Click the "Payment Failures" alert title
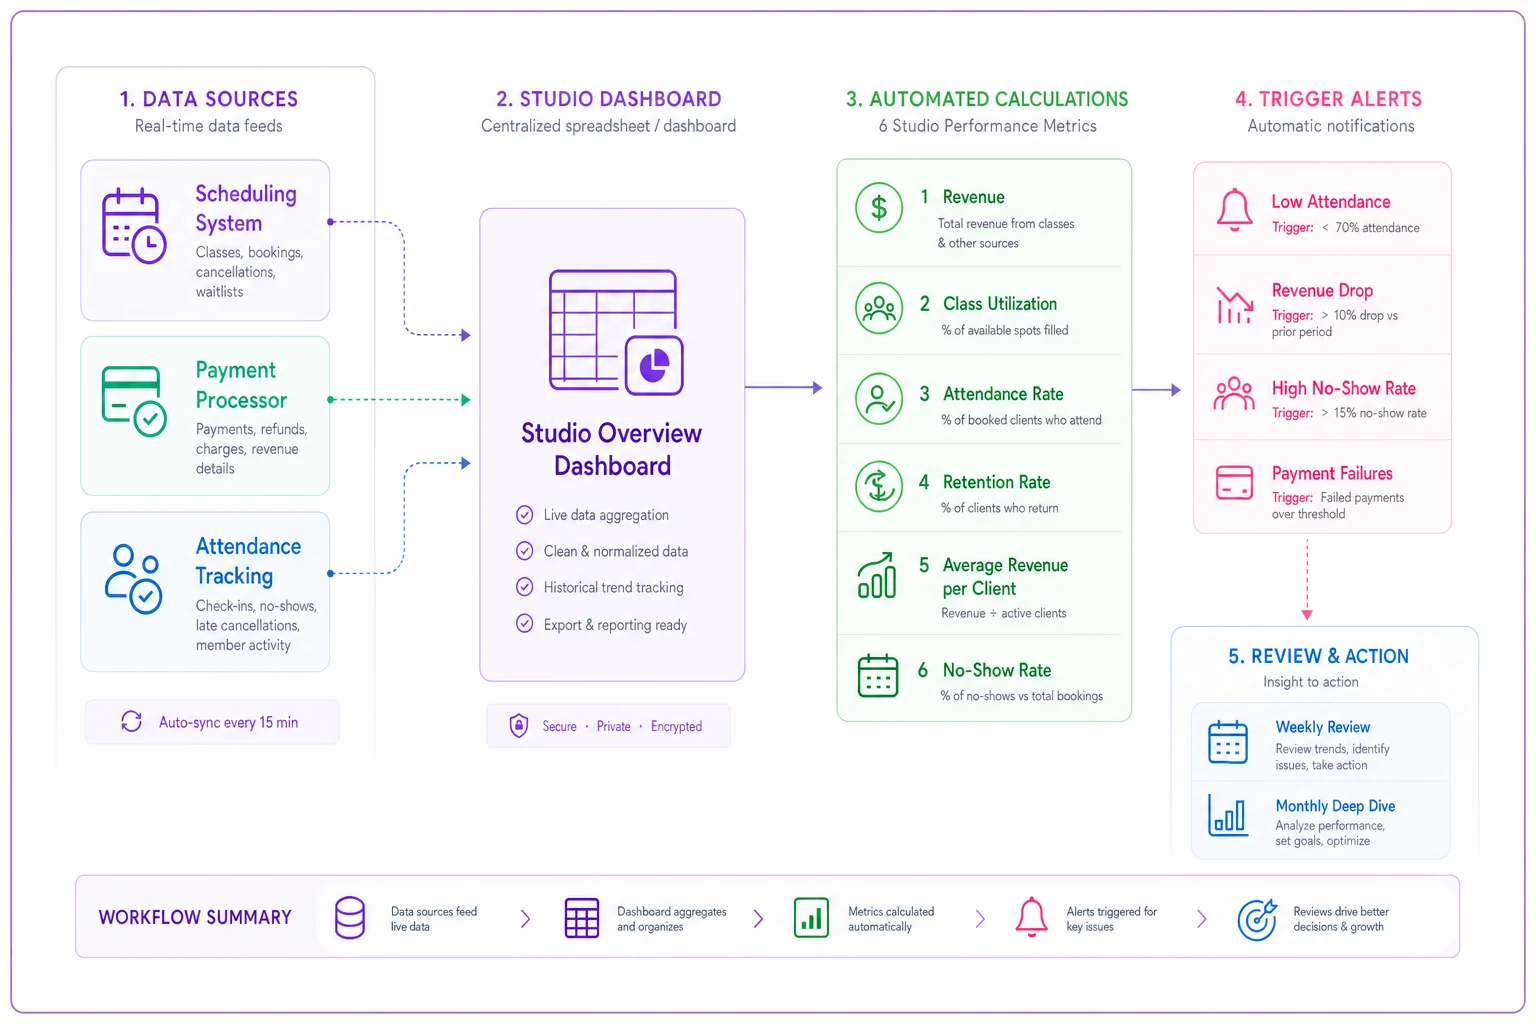Image resolution: width=1536 pixels, height=1024 pixels. point(1332,474)
